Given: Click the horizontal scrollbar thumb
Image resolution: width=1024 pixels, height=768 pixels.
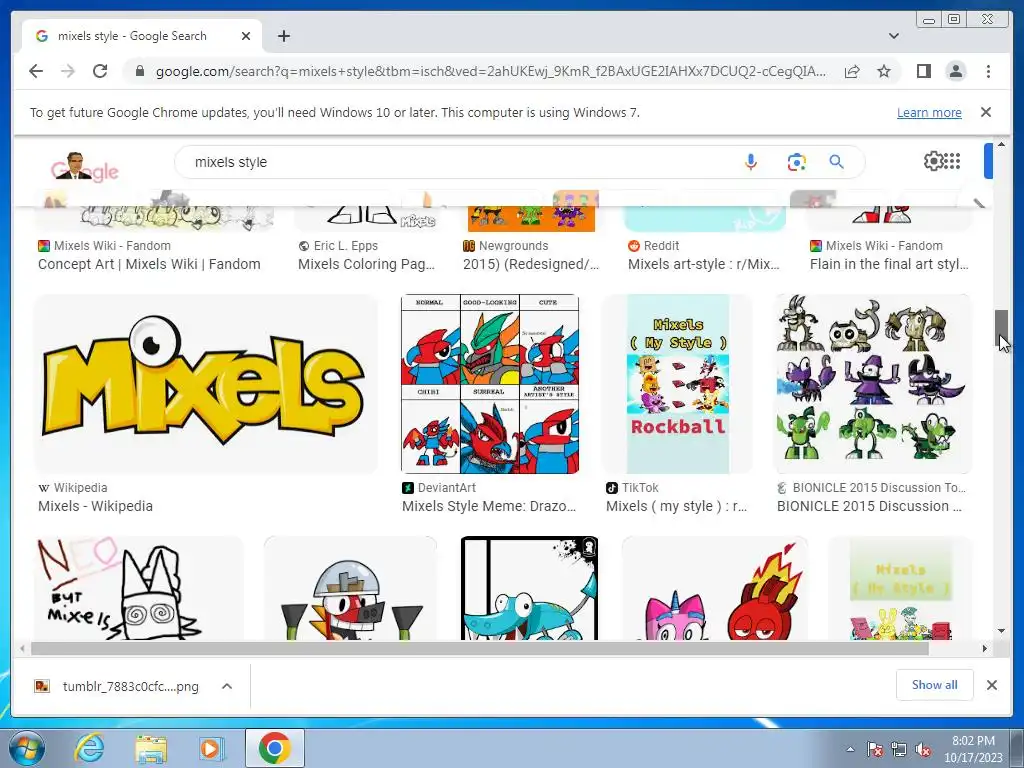Looking at the screenshot, I should pos(479,648).
